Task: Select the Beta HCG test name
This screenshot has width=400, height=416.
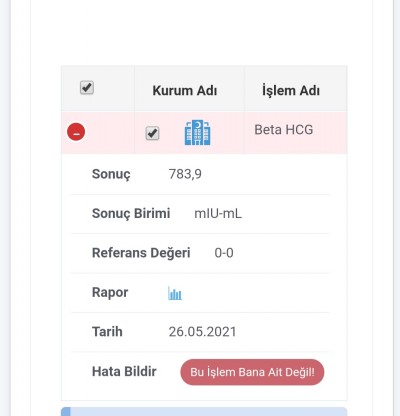Action: coord(284,130)
